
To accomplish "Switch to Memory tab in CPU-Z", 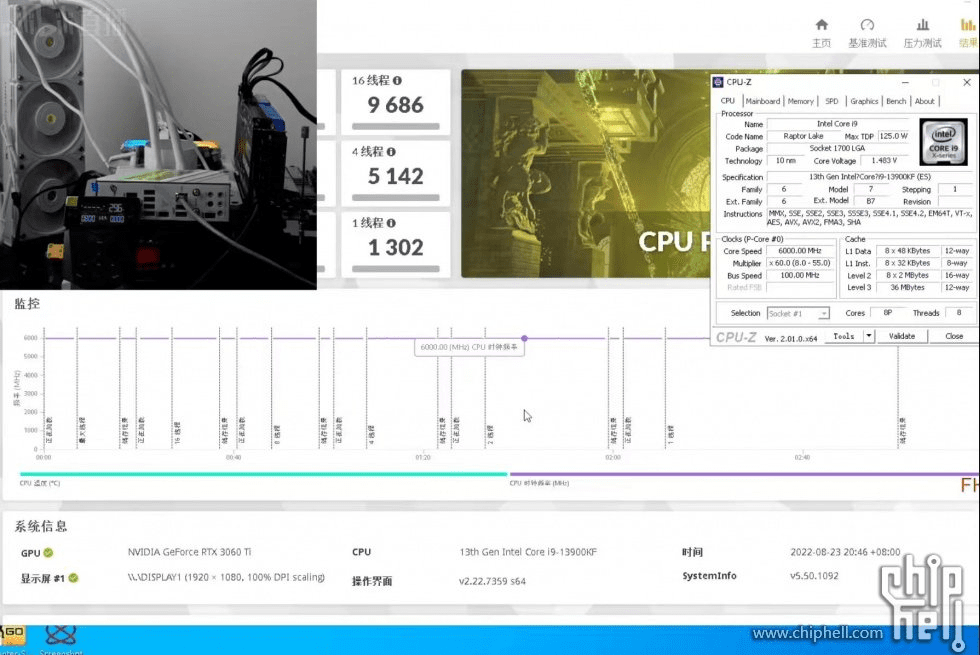I will click(801, 101).
